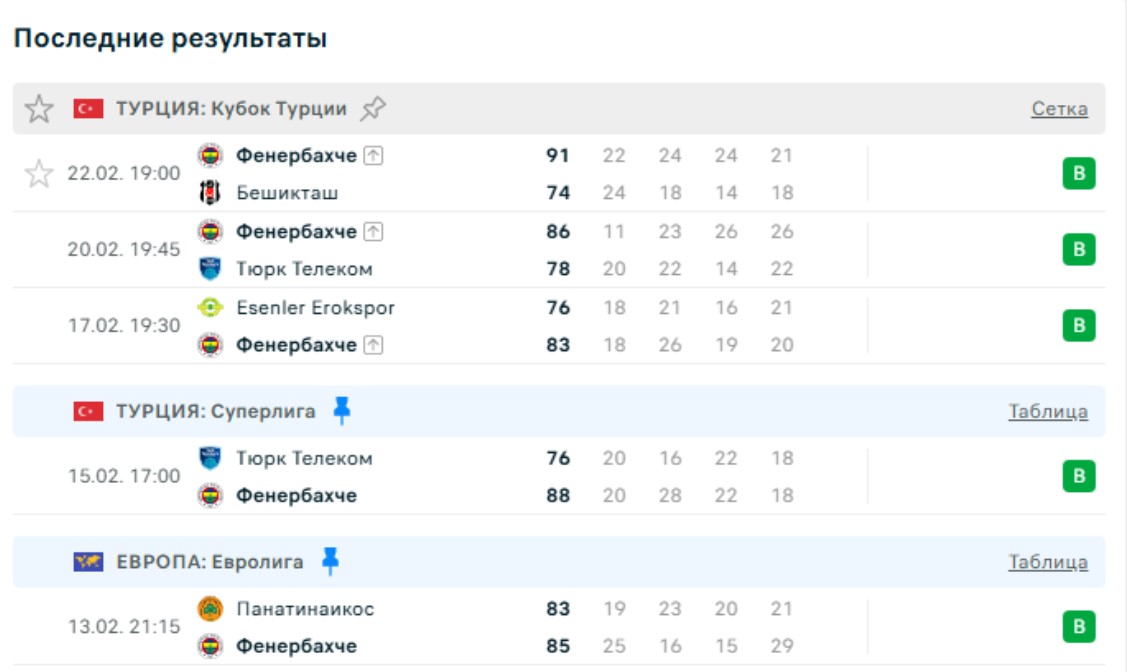Unpin the Кубок Турции league
1127x672 pixels.
pyautogui.click(x=373, y=109)
